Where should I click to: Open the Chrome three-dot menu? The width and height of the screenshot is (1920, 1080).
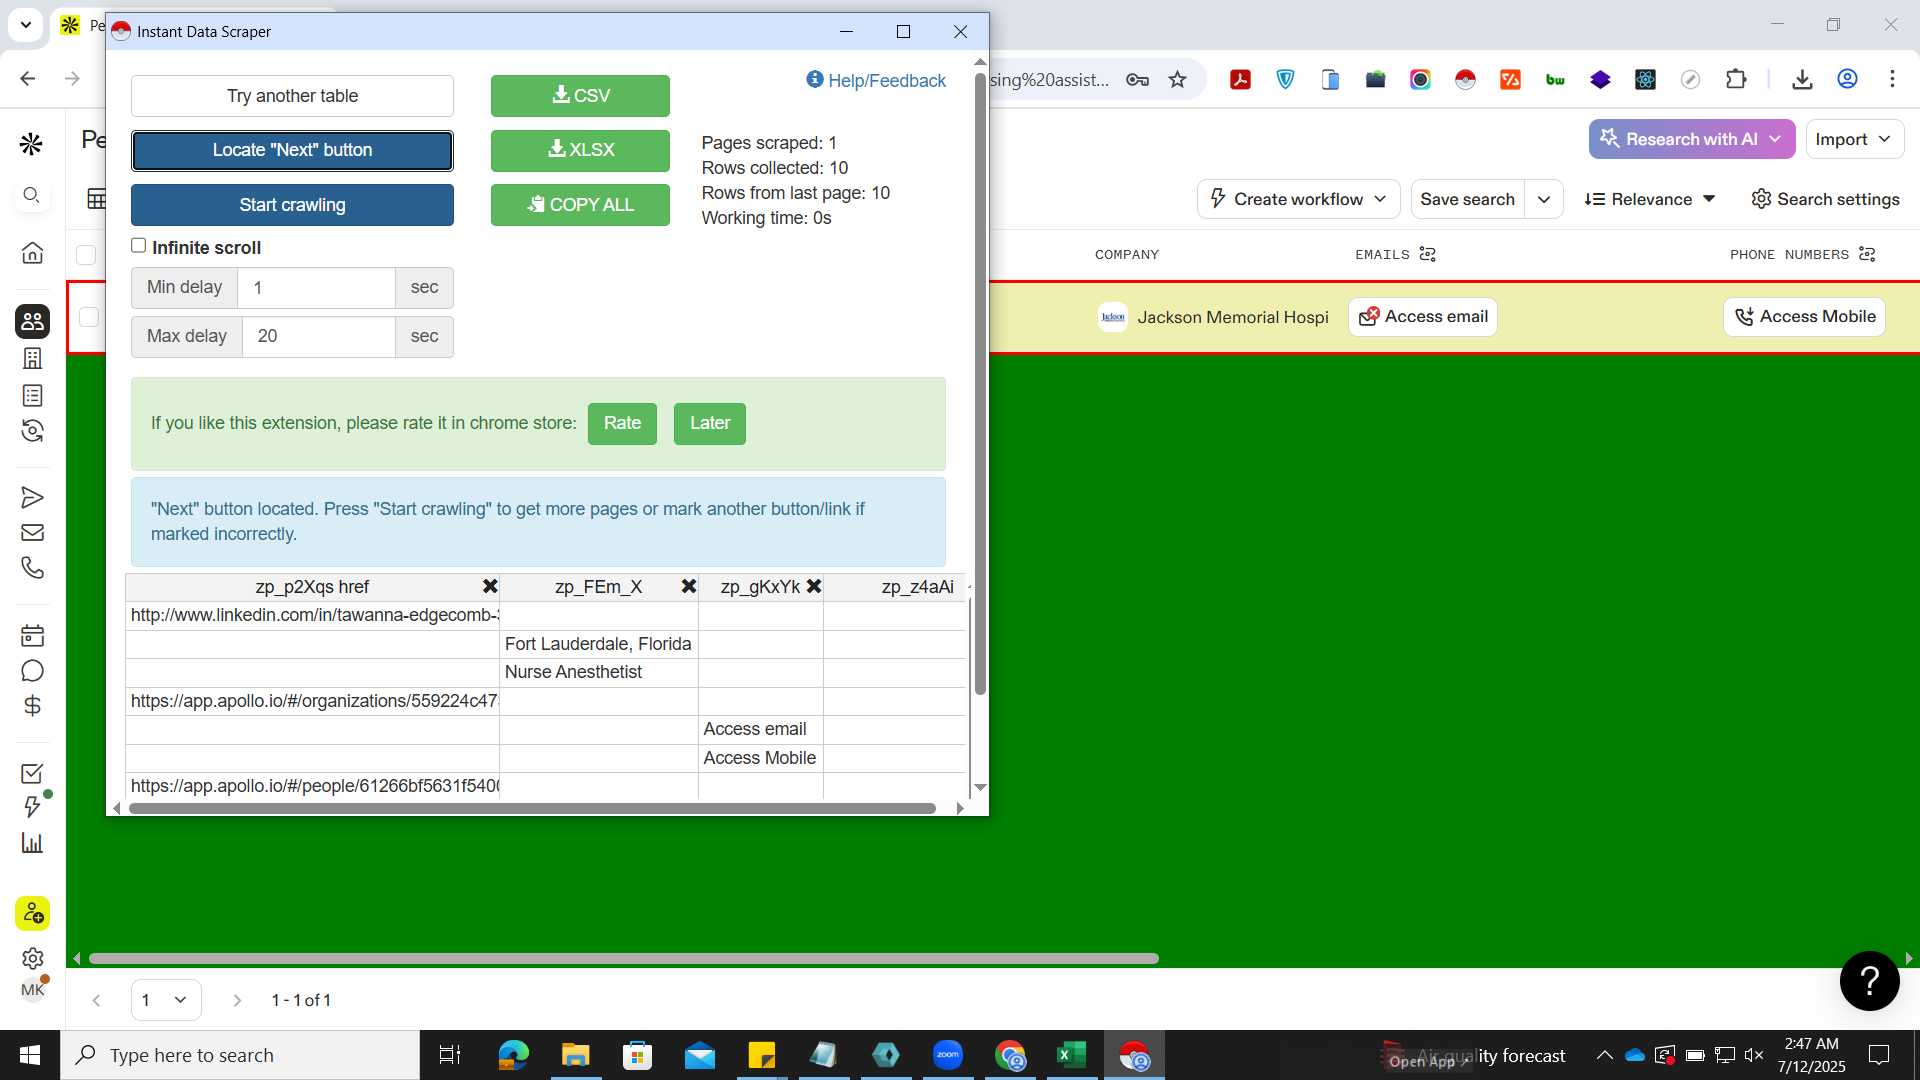coord(1892,79)
